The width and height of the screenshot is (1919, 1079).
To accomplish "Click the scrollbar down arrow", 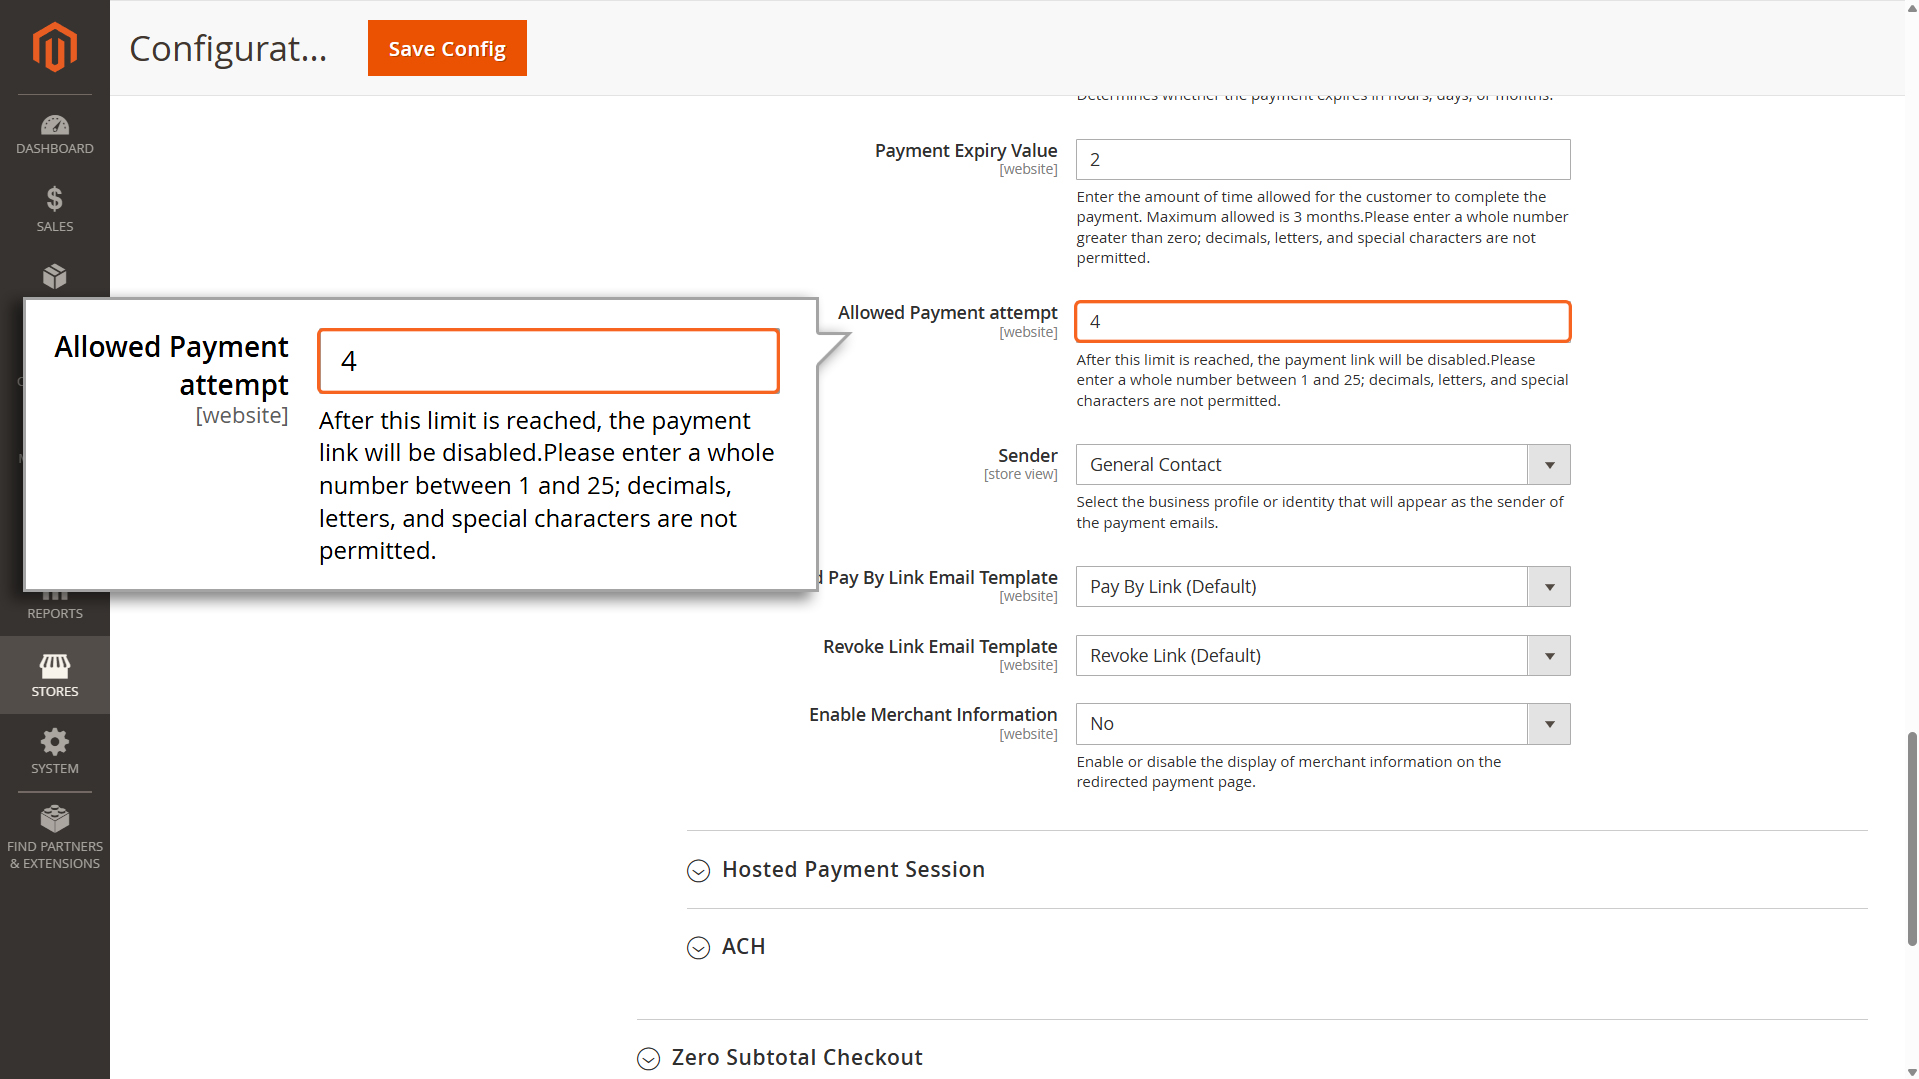I will tap(1912, 1072).
